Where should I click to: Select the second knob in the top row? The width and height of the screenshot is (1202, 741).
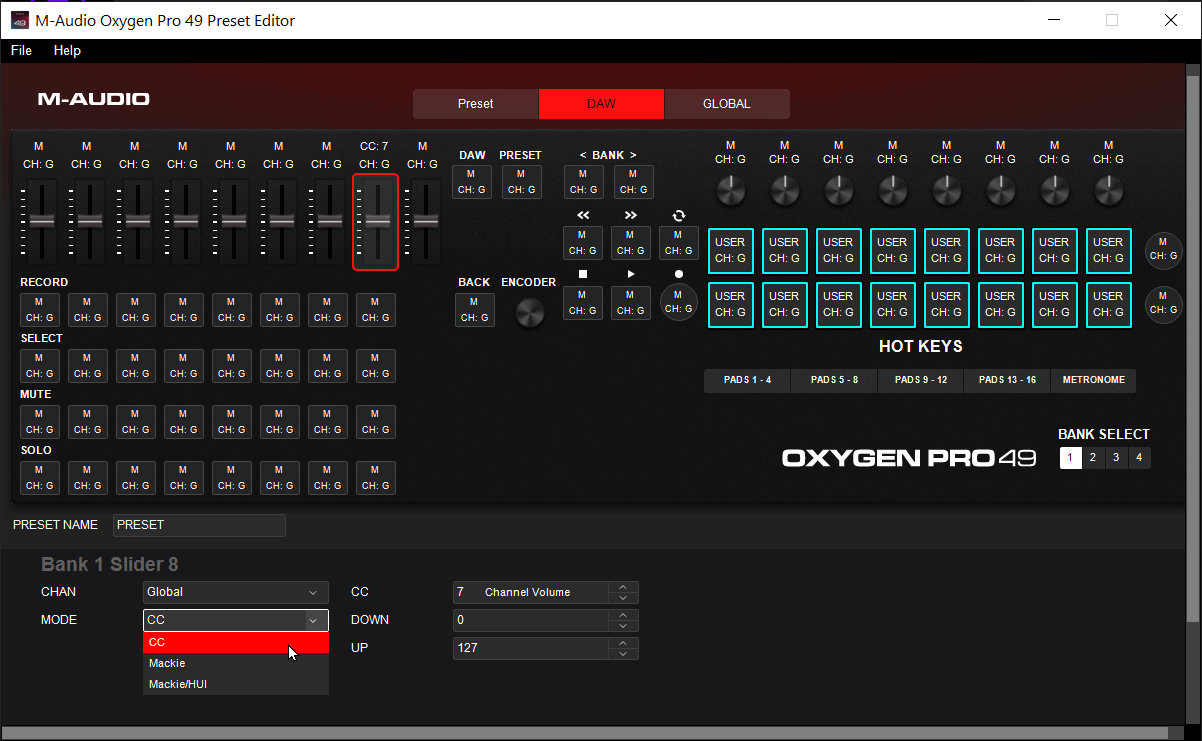[x=785, y=188]
